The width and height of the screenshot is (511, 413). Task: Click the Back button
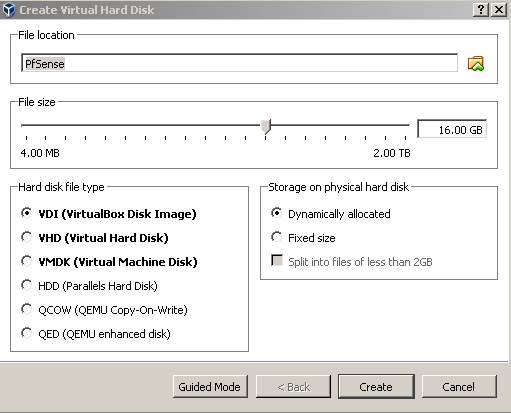(x=293, y=387)
